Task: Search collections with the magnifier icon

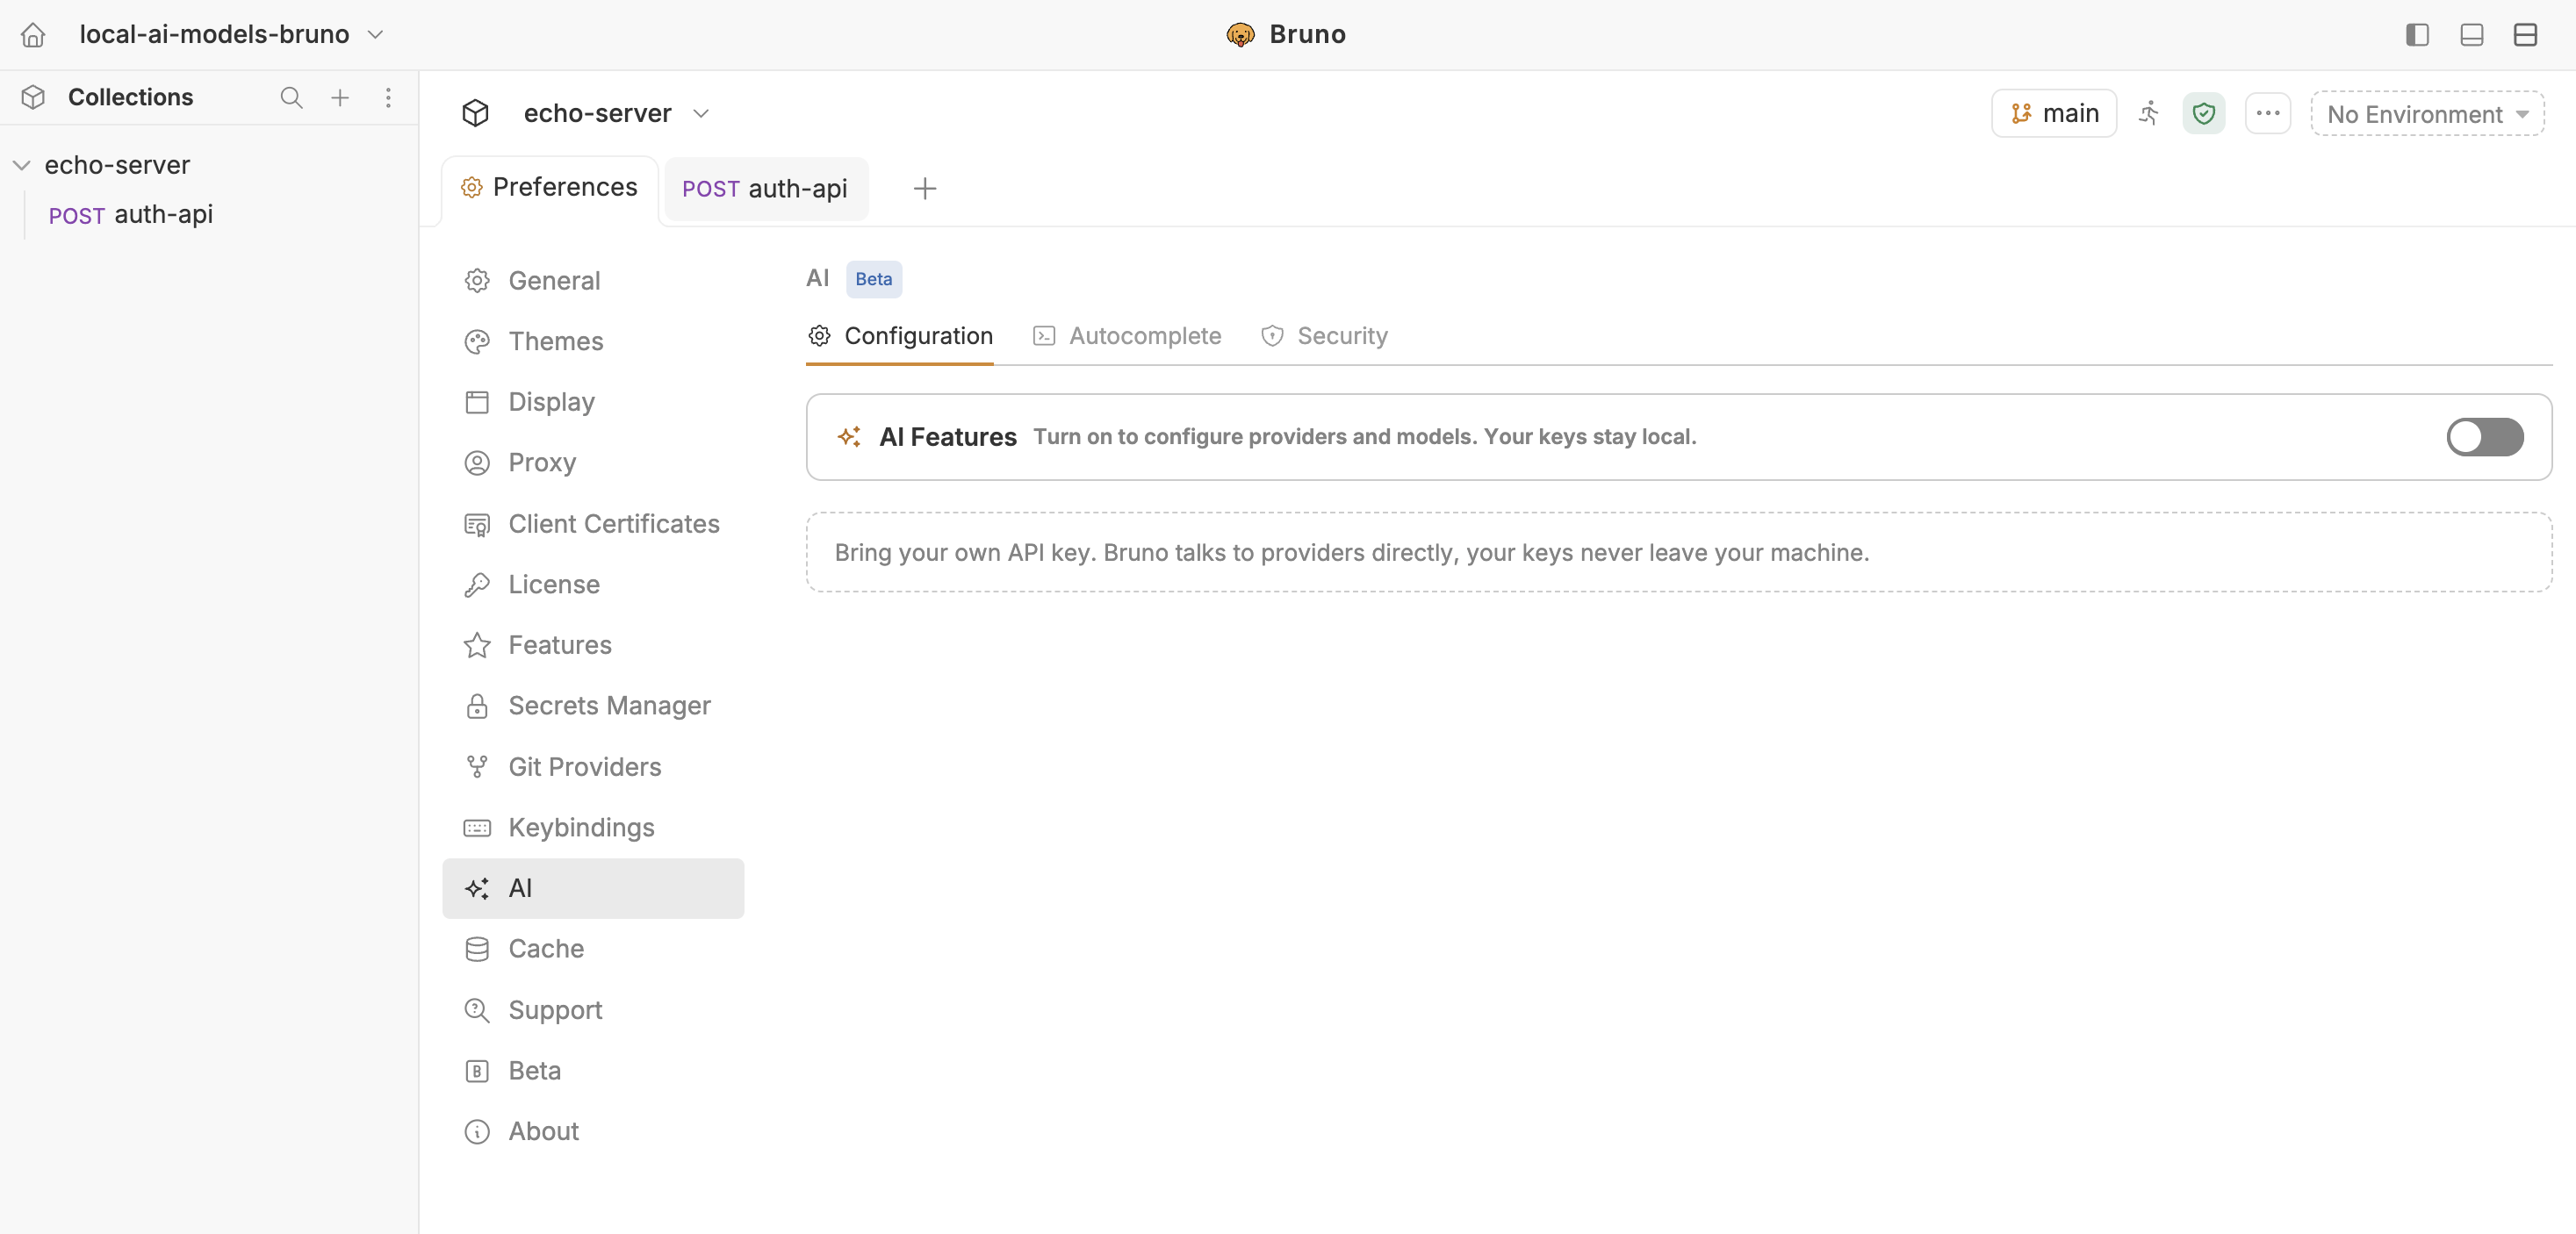Action: pyautogui.click(x=291, y=97)
